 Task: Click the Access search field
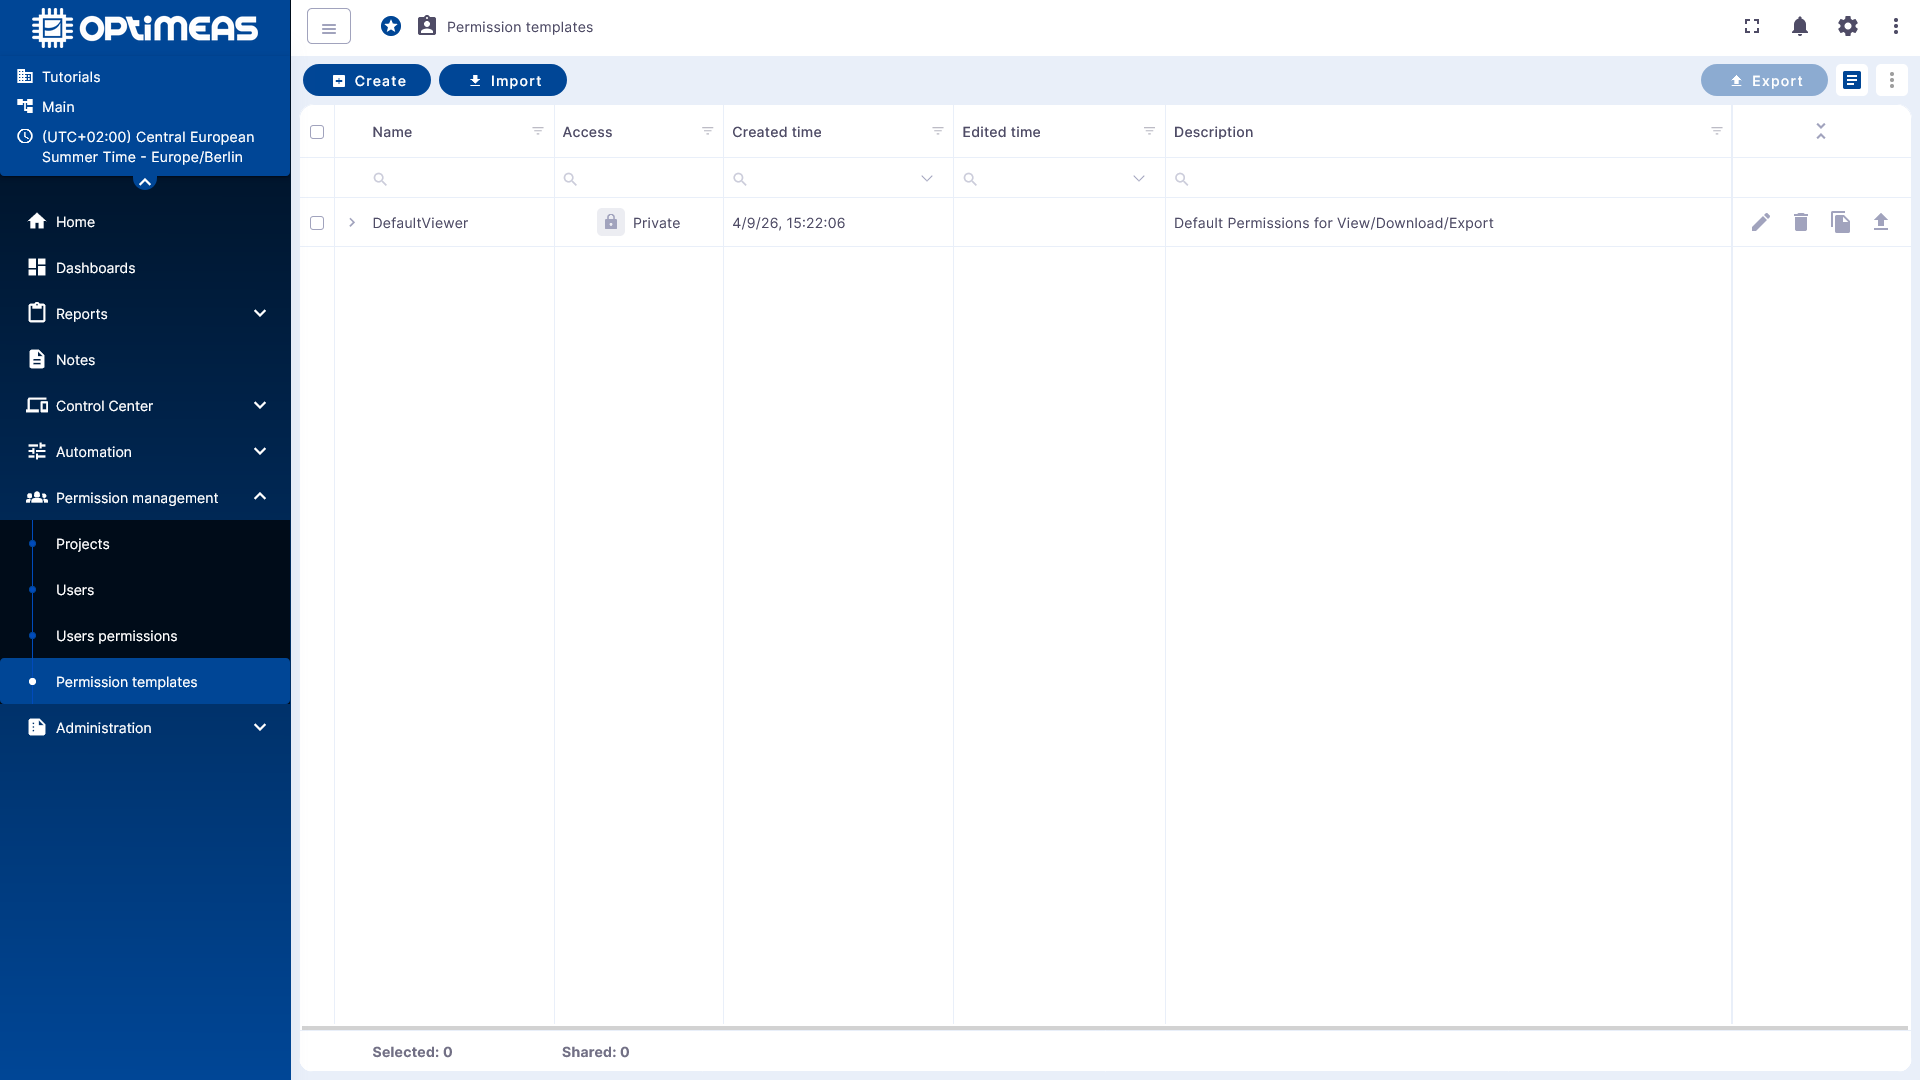coord(638,179)
